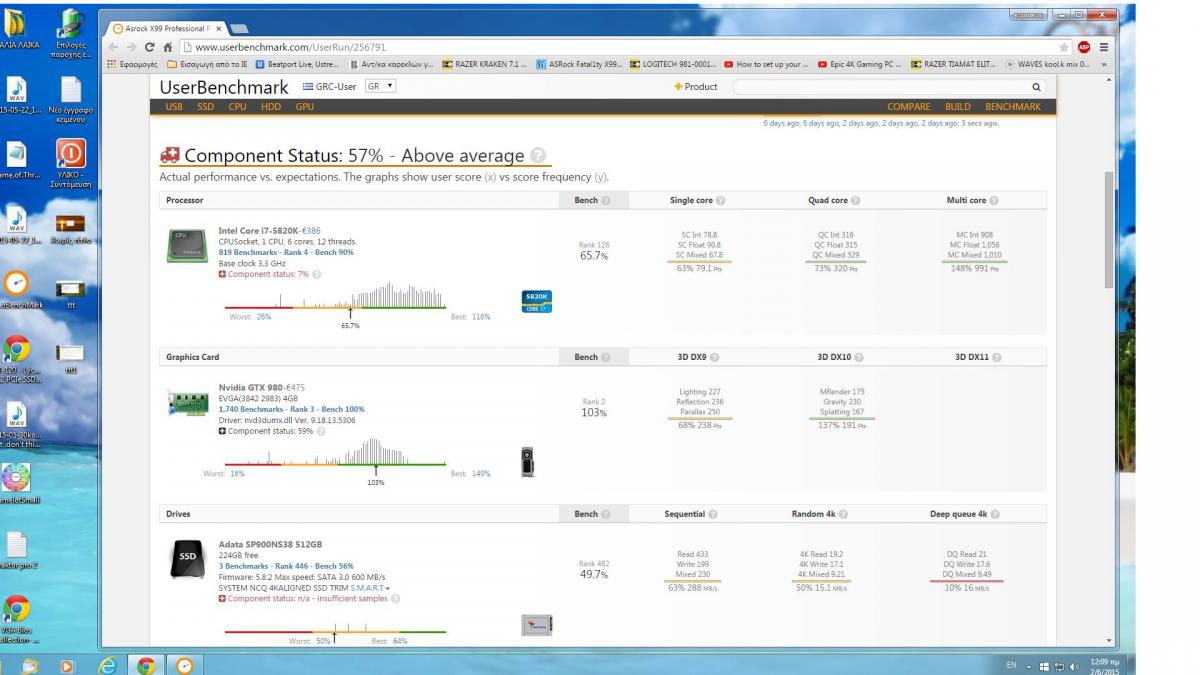Expand the drive Component status n/a section
Image resolution: width=1200 pixels, height=675 pixels.
(x=222, y=599)
